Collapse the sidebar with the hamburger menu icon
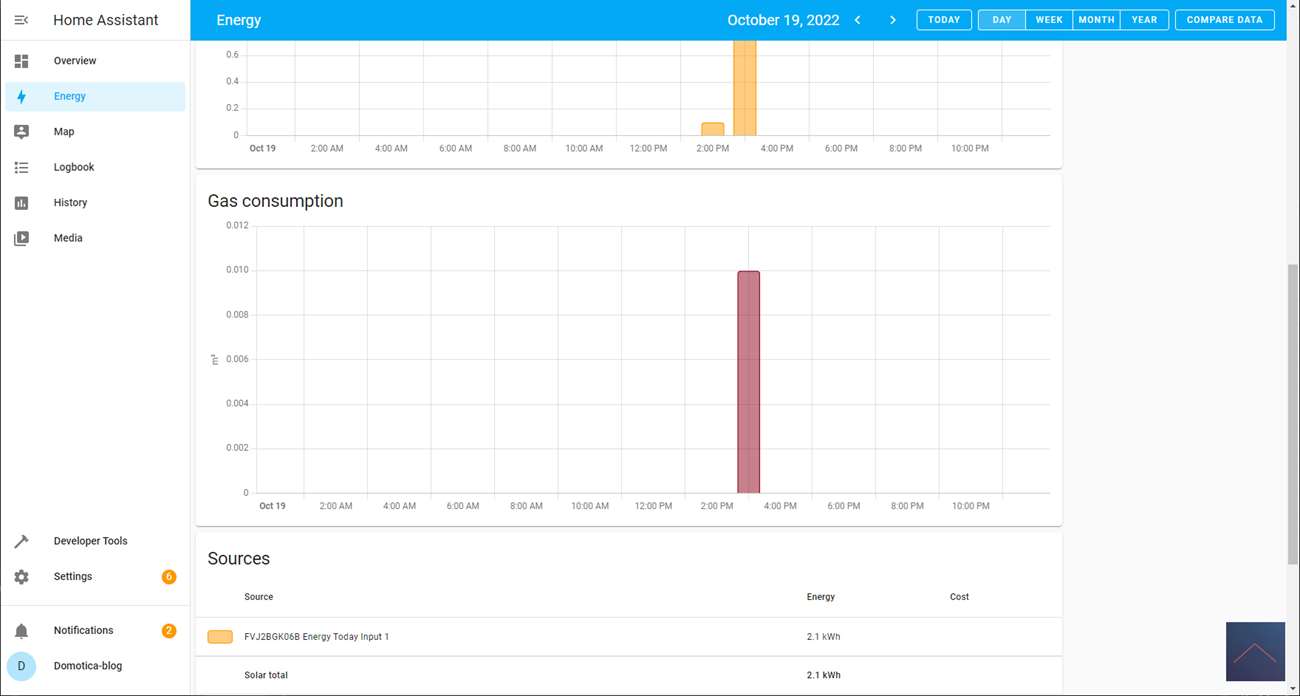 pyautogui.click(x=21, y=20)
